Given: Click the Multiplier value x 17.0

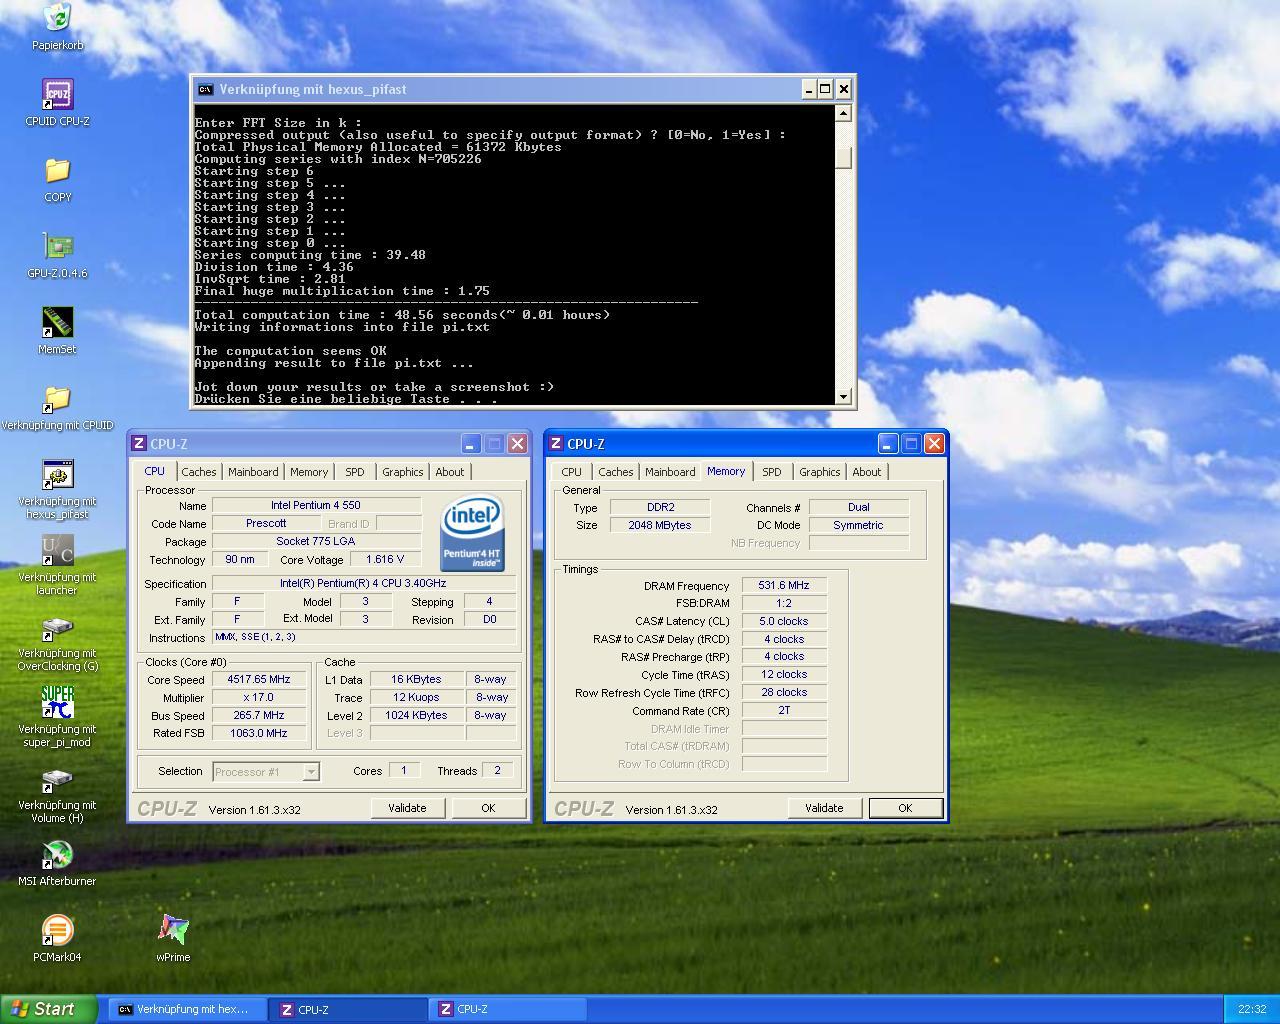Looking at the screenshot, I should click(259, 697).
